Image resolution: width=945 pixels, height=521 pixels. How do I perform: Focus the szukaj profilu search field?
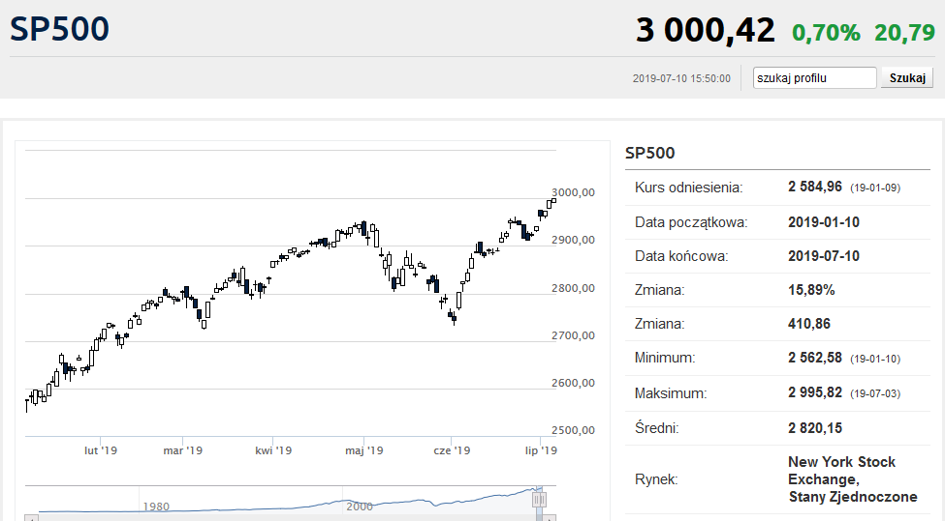pyautogui.click(x=814, y=78)
